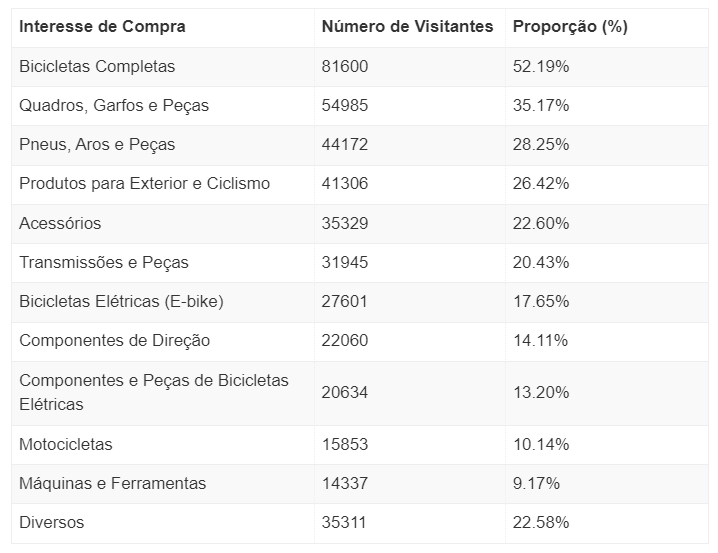This screenshot has width=718, height=553.
Task: Click the 'Quadros, Garfos e Peças' cell
Action: pyautogui.click(x=114, y=105)
